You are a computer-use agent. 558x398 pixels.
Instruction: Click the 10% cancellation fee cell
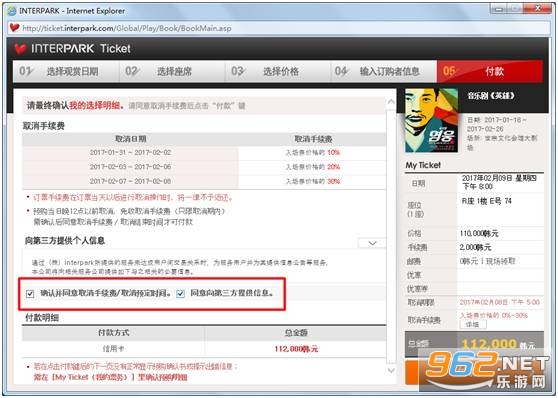pos(312,152)
